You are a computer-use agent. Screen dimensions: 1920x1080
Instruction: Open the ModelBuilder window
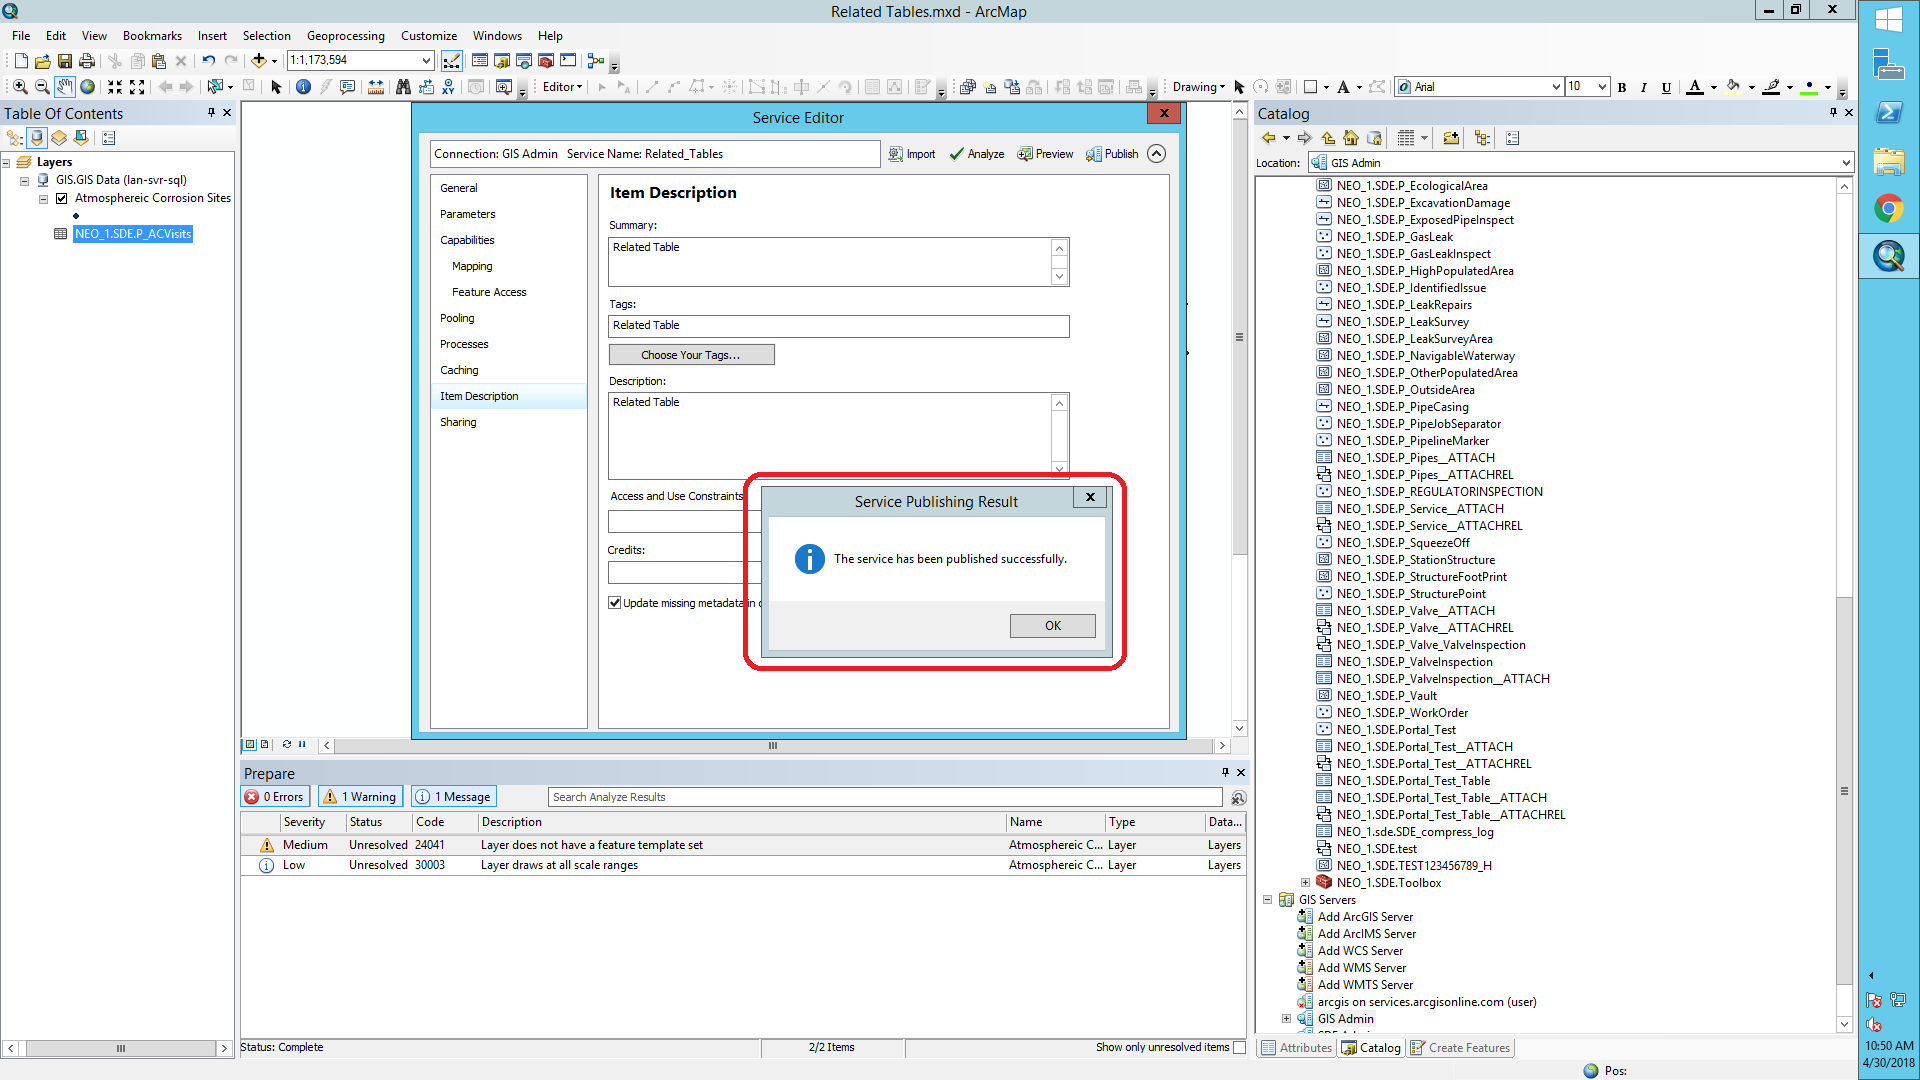tap(596, 61)
